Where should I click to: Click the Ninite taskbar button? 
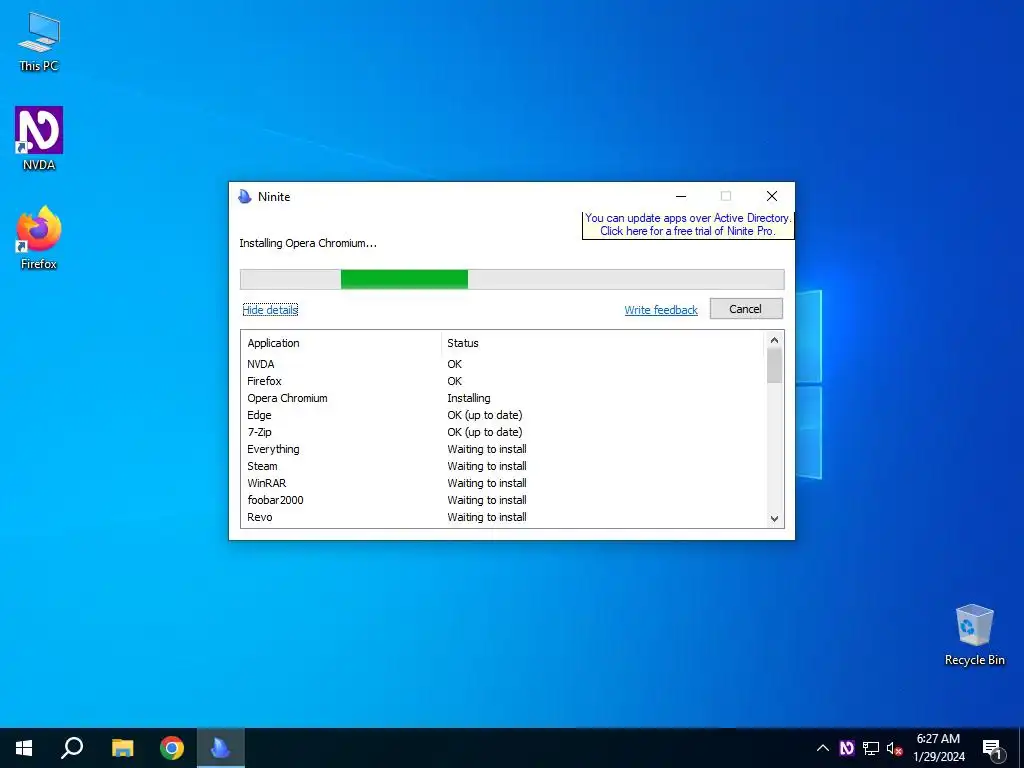tap(221, 748)
